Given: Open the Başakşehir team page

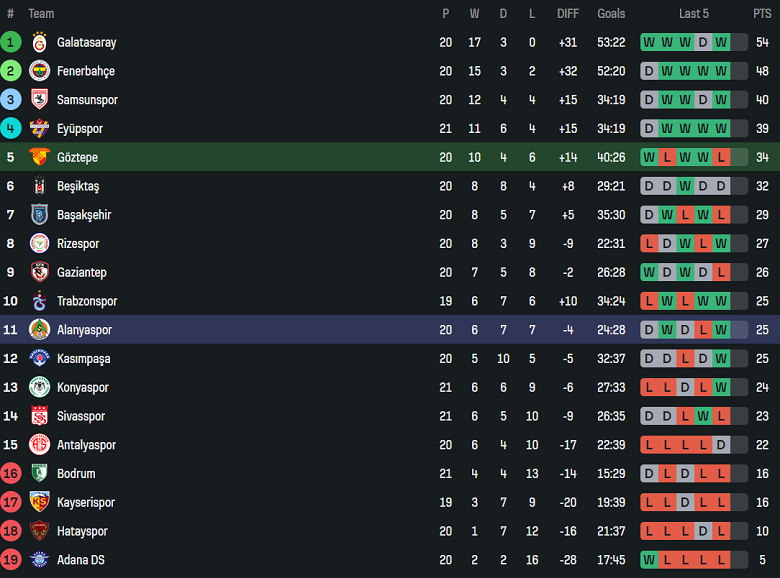Looking at the screenshot, I should pos(84,215).
